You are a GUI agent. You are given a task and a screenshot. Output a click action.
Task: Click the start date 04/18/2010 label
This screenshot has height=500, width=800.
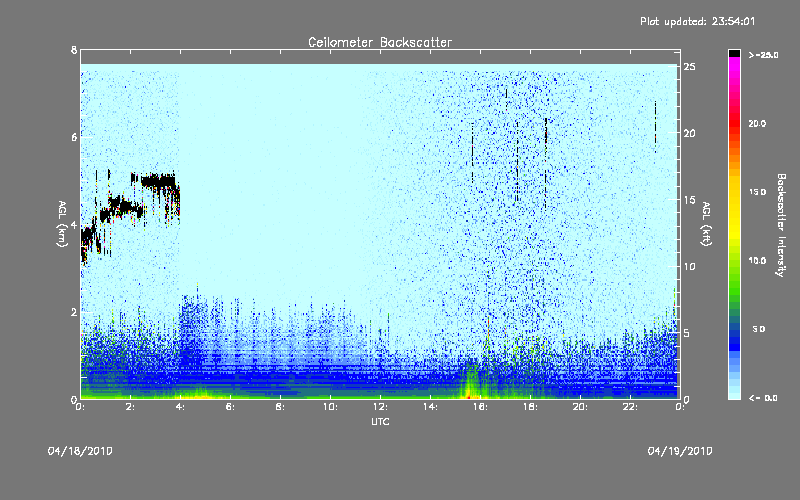80,451
